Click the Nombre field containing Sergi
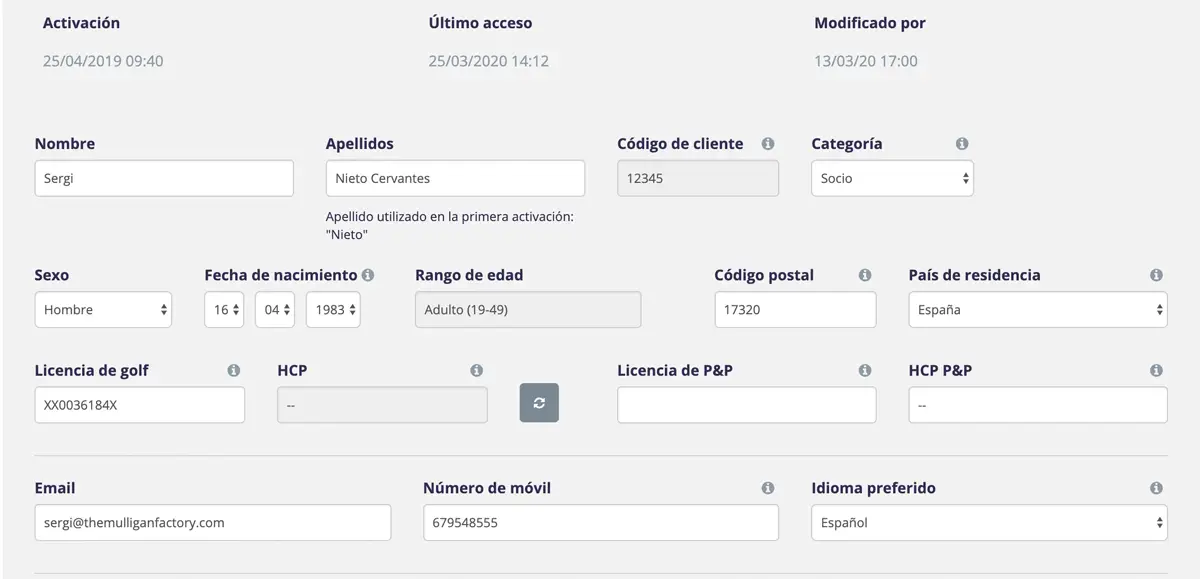Viewport: 1200px width, 579px height. 164,178
